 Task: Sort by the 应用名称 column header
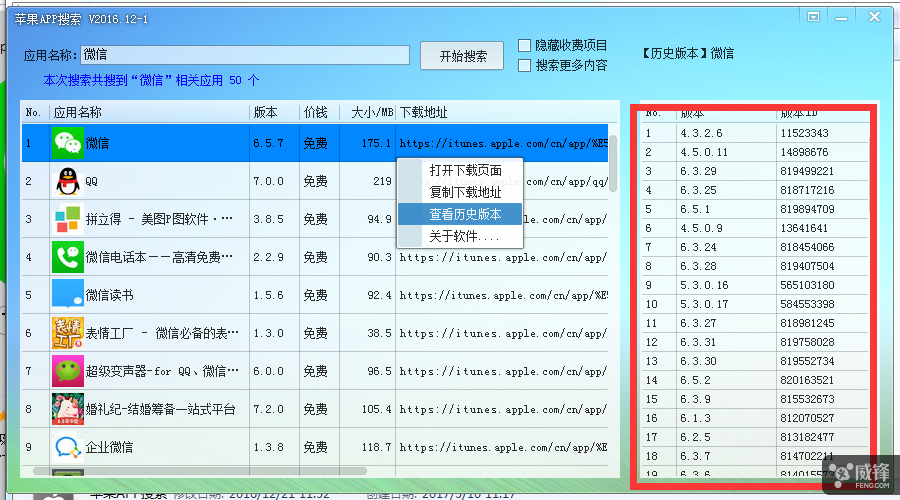149,113
